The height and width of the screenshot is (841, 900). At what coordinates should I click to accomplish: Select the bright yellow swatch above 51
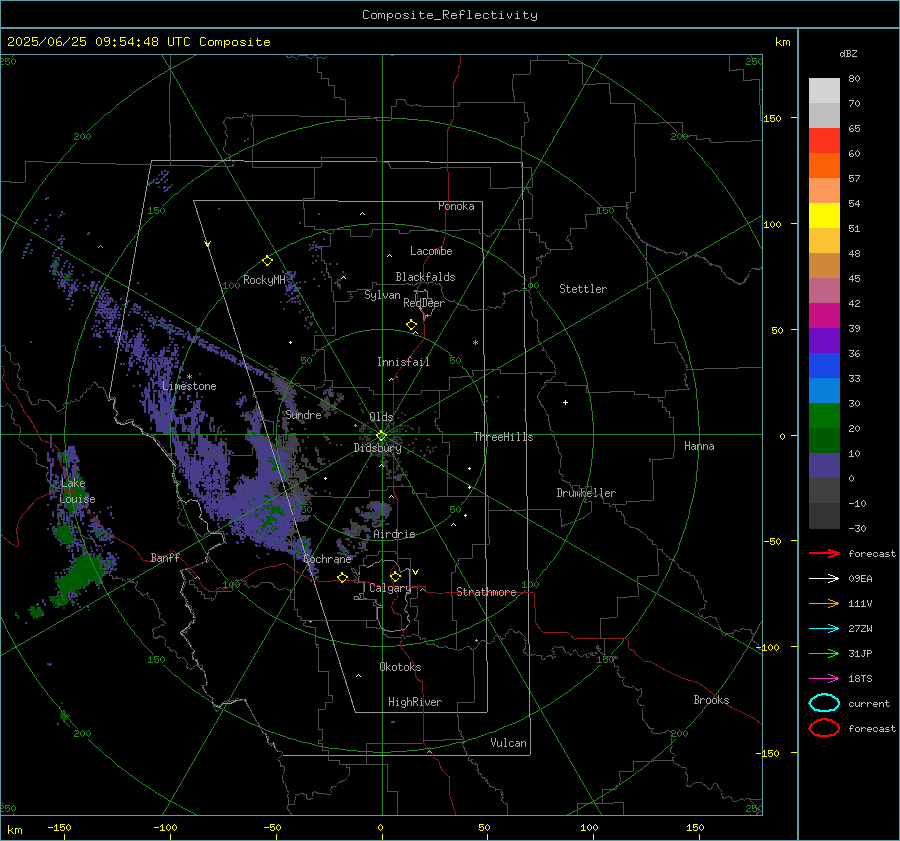[x=824, y=215]
